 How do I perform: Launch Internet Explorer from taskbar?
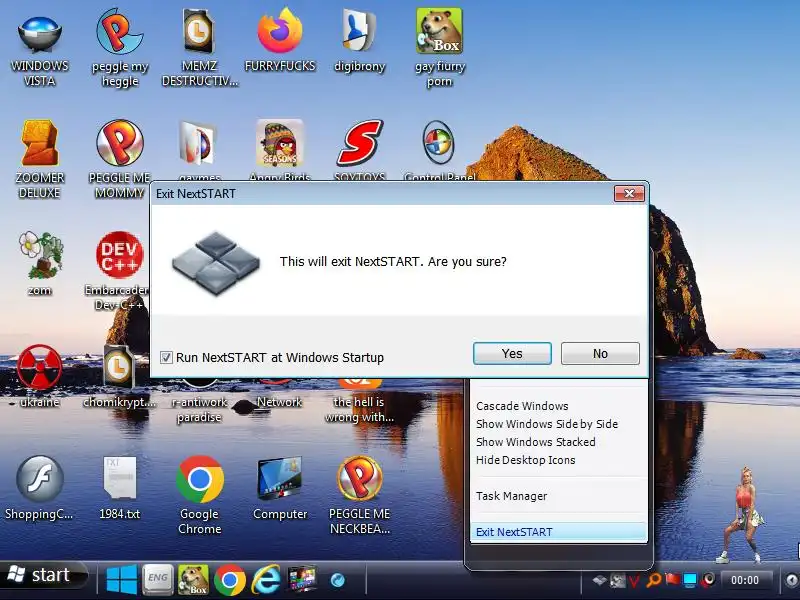point(265,580)
